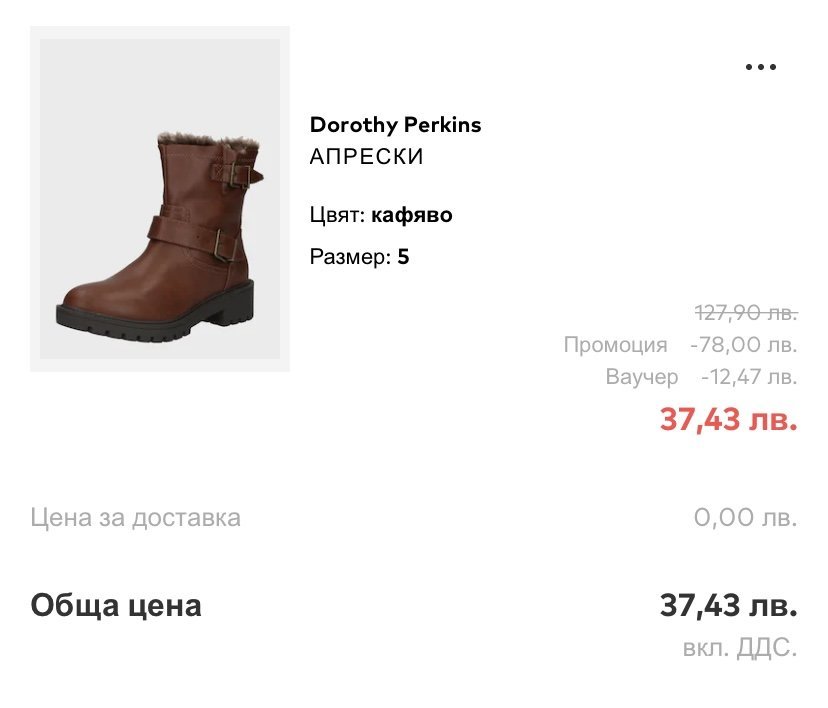Click the Обща цена label
The height and width of the screenshot is (708, 828).
click(115, 605)
